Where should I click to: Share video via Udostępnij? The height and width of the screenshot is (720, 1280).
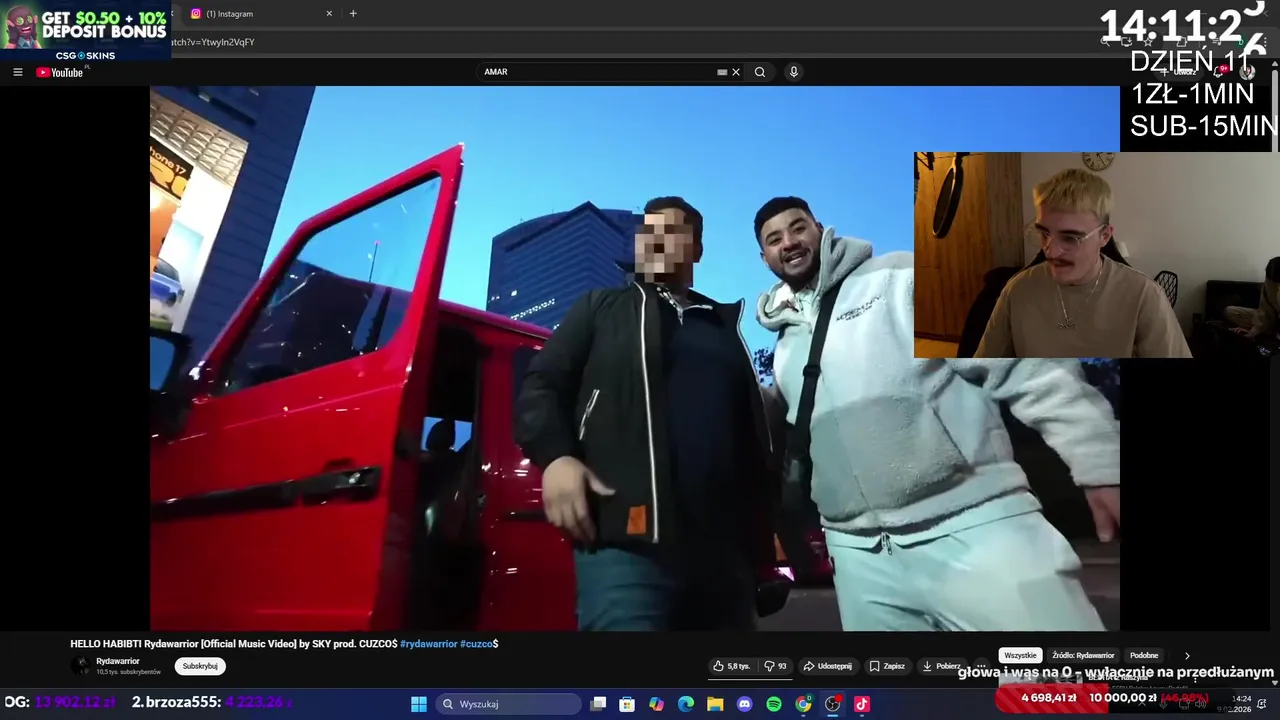(x=828, y=666)
